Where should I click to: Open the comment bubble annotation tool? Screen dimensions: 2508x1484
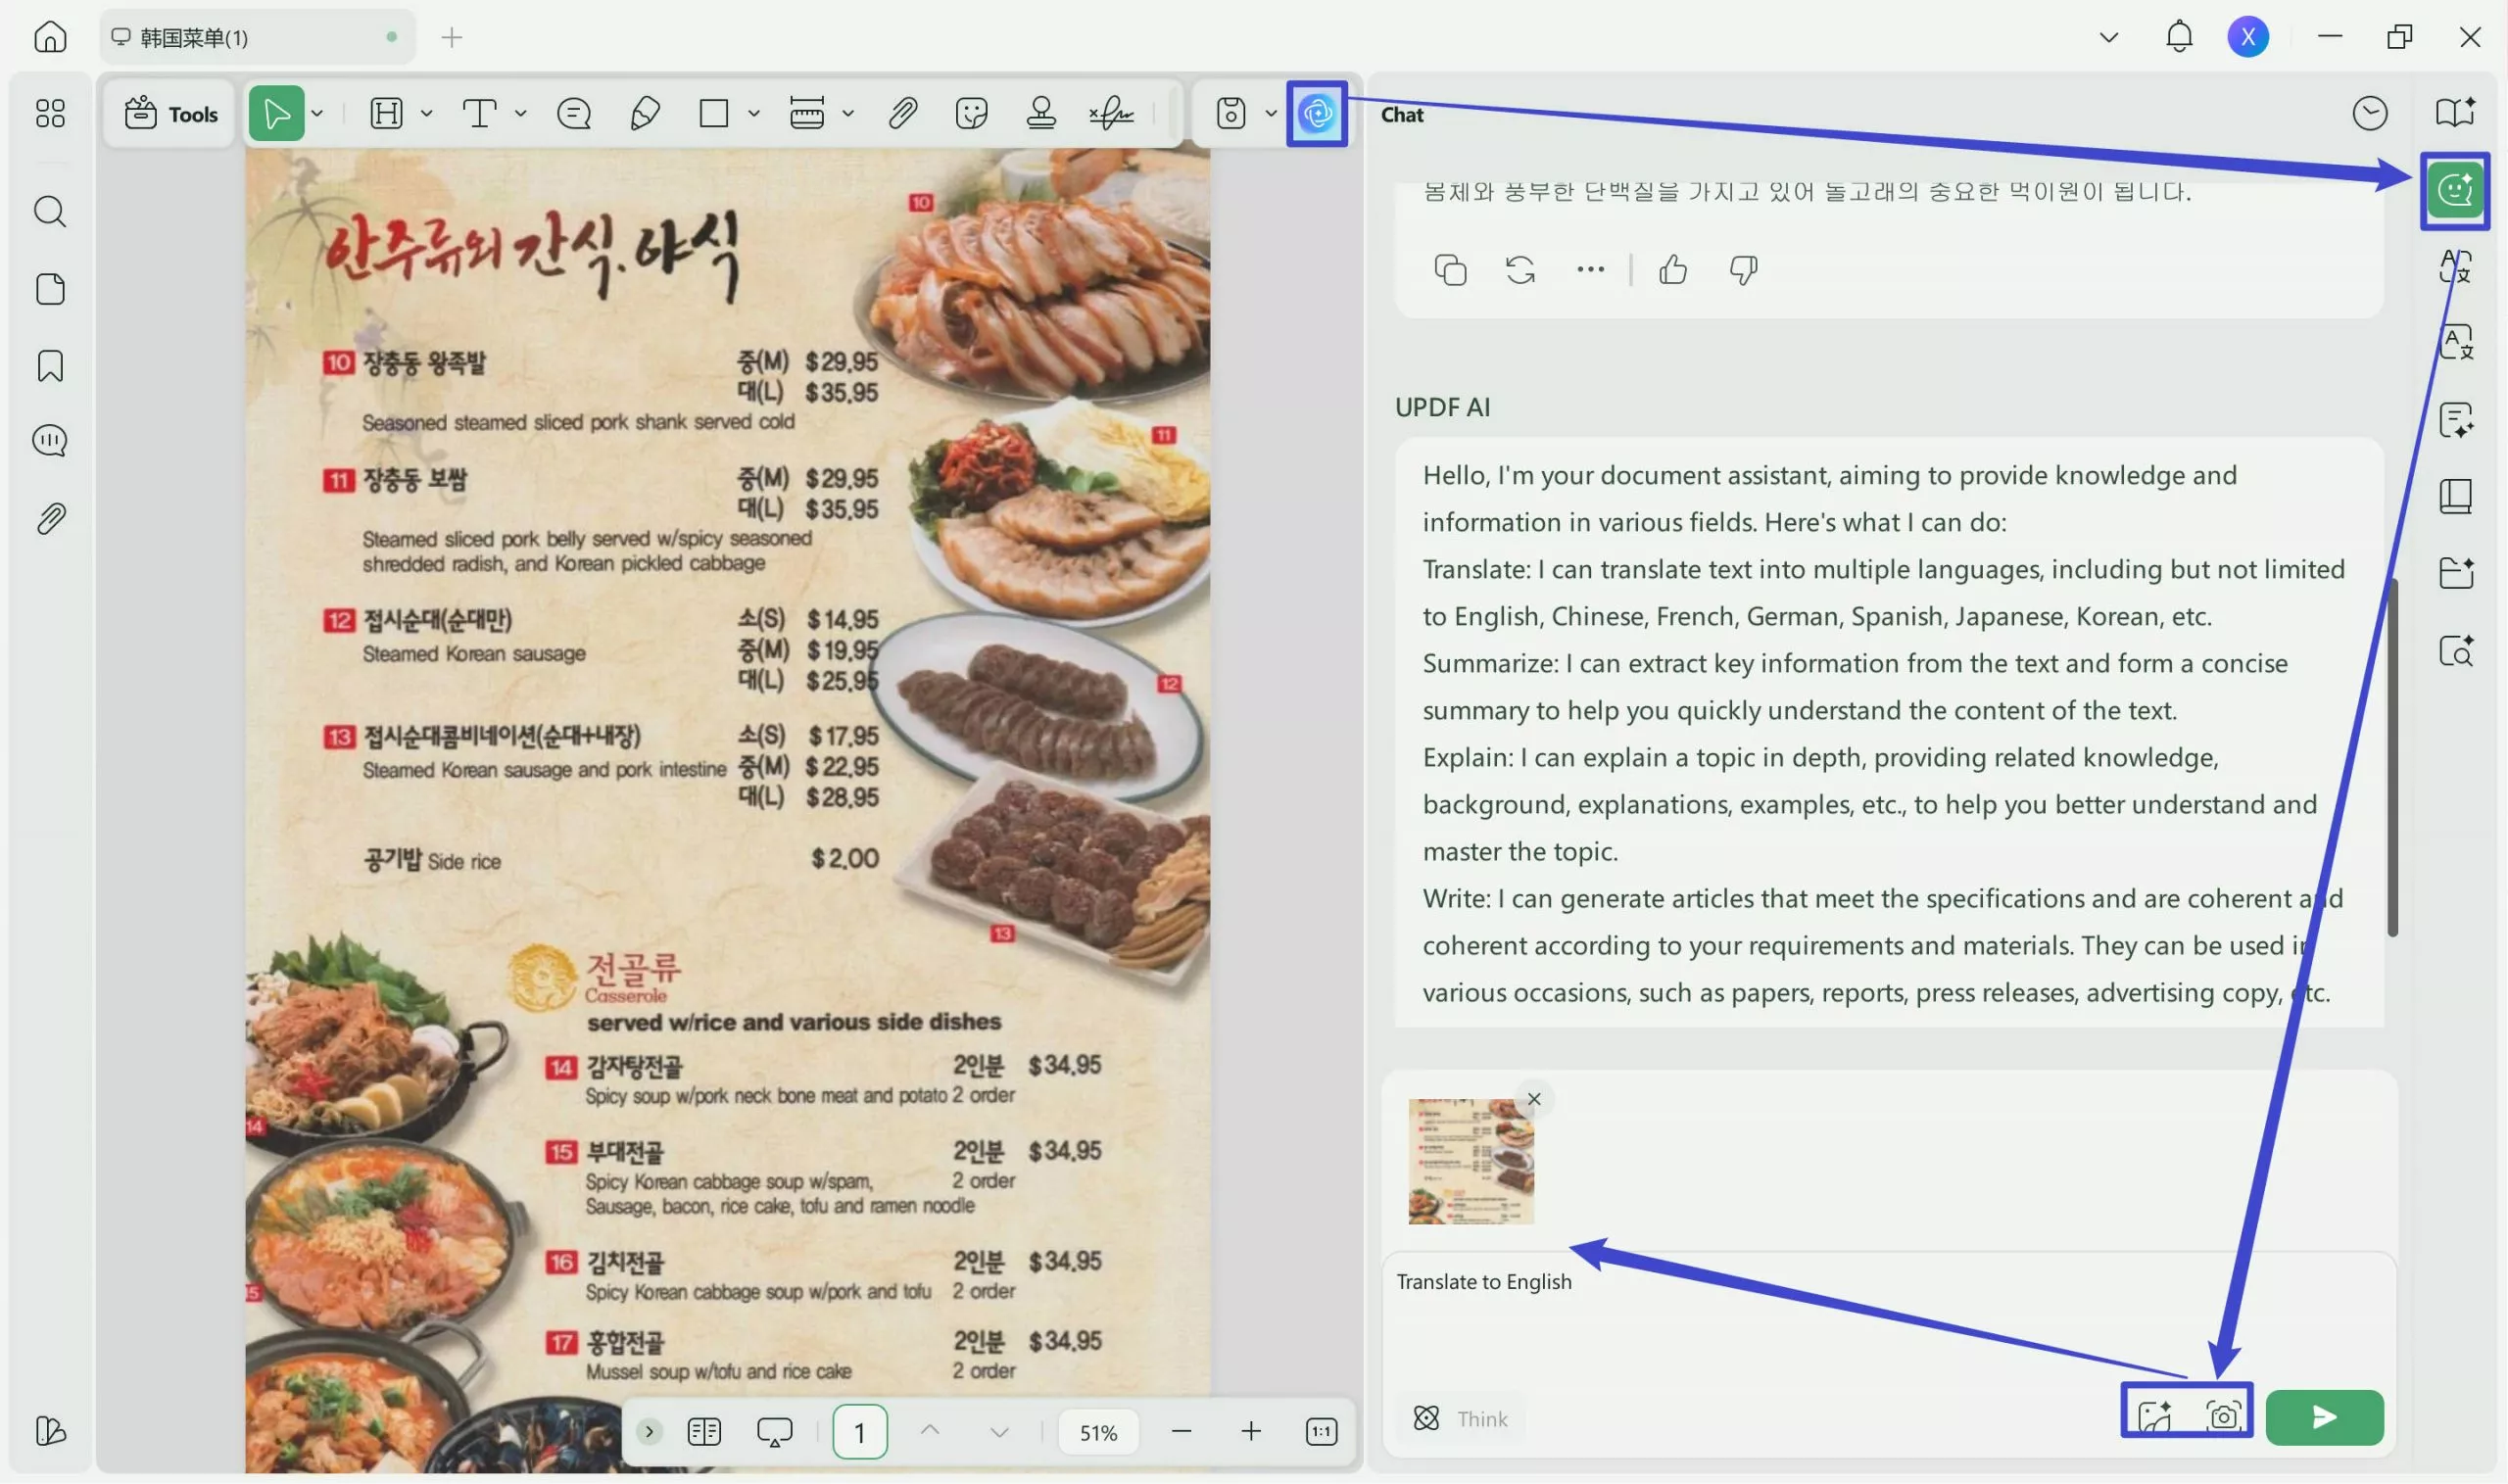click(x=573, y=113)
